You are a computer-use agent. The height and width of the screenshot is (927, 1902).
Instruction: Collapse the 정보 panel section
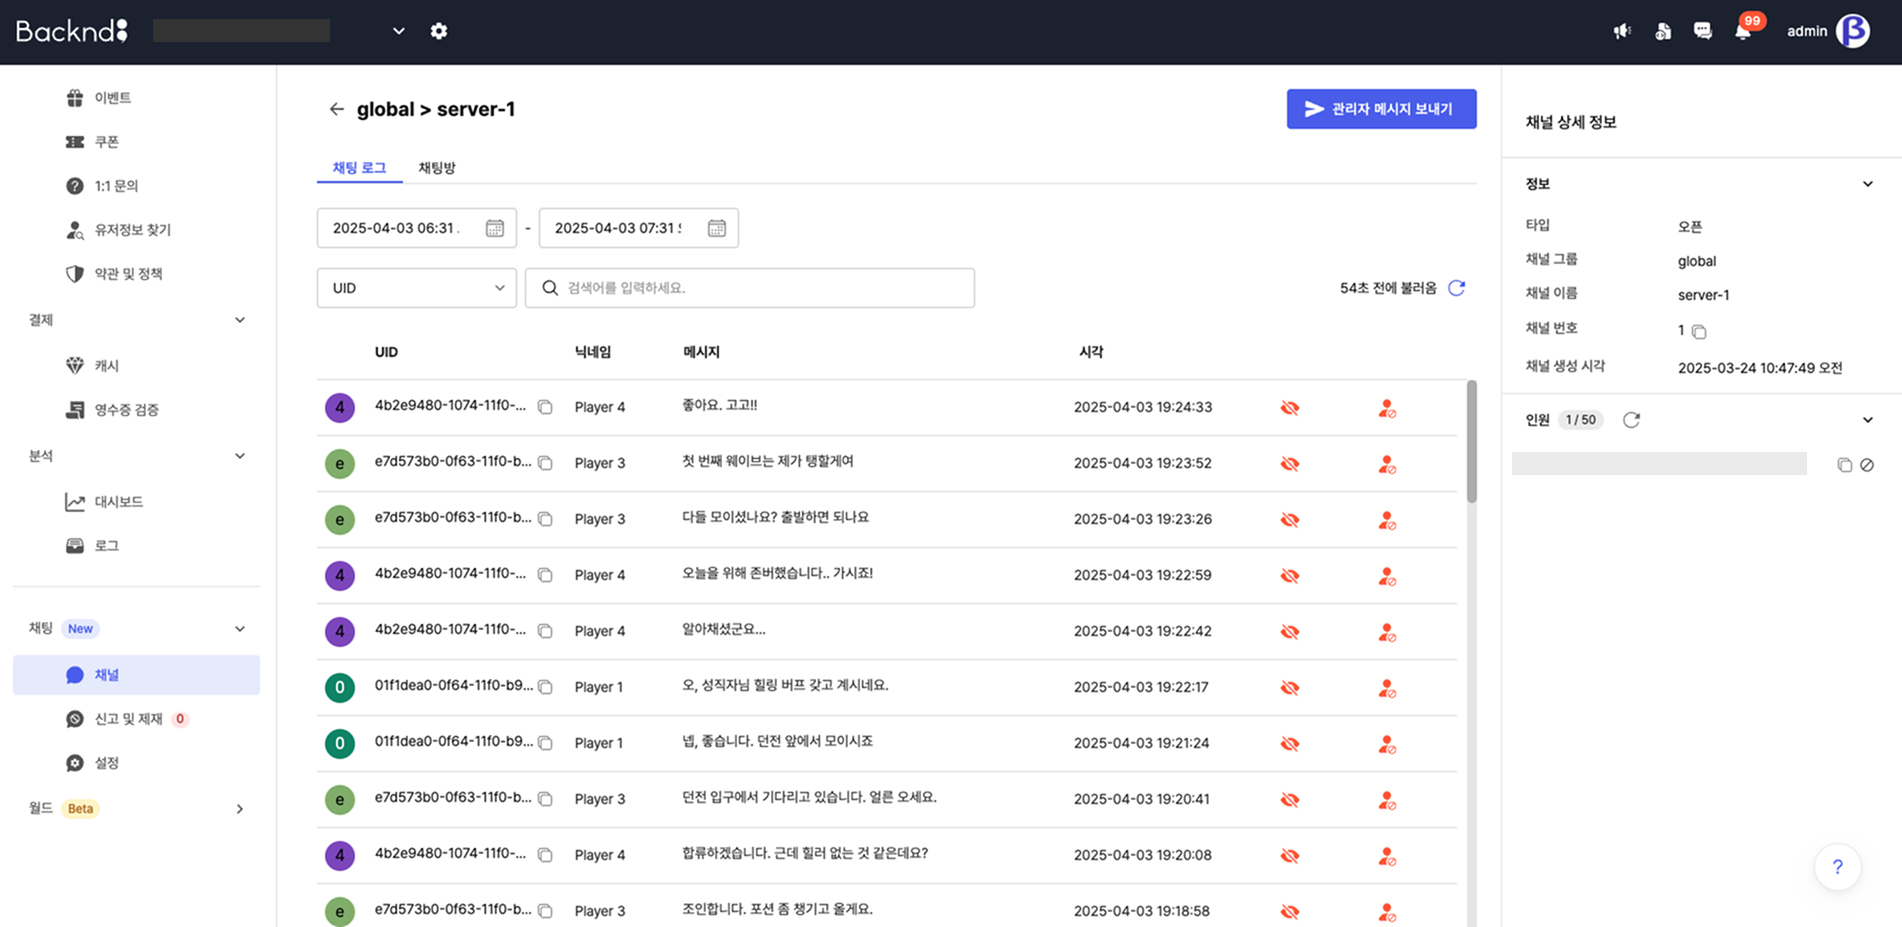click(x=1867, y=184)
